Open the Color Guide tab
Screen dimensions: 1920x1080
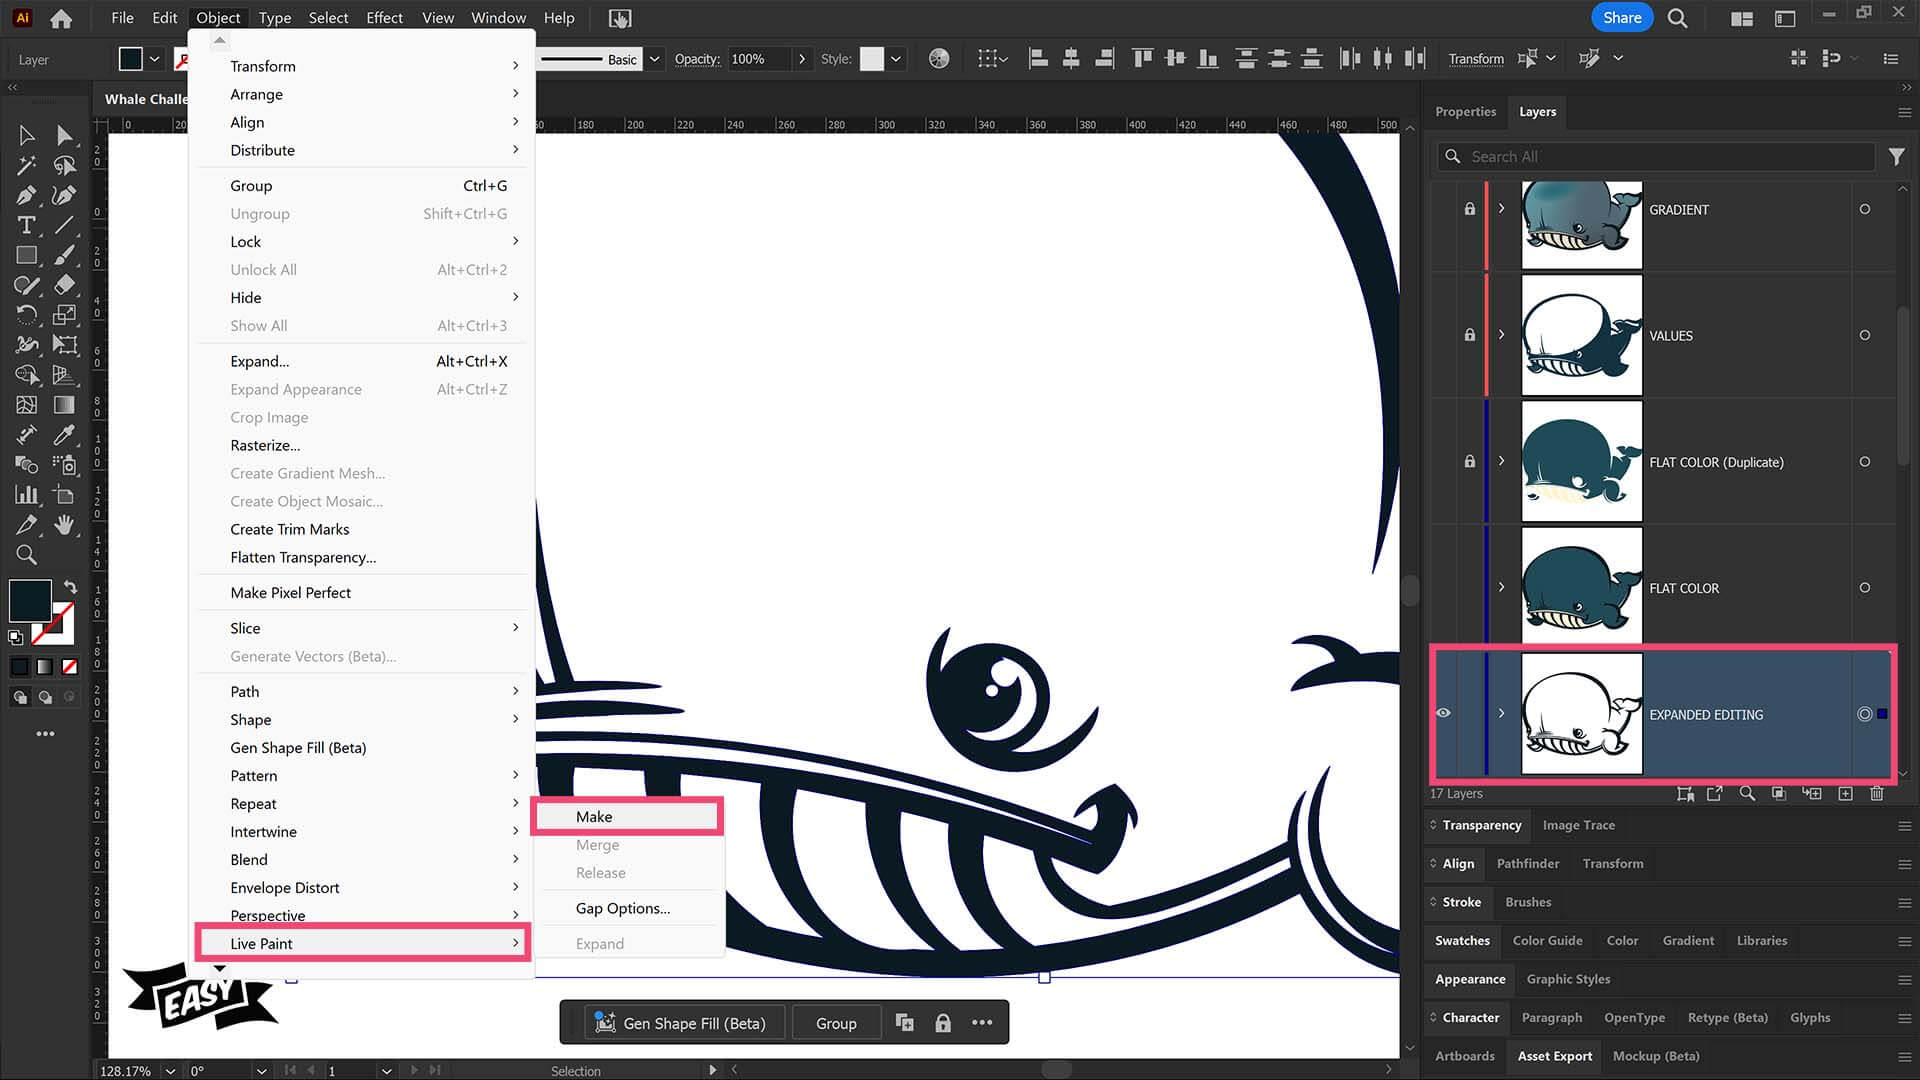pyautogui.click(x=1547, y=941)
